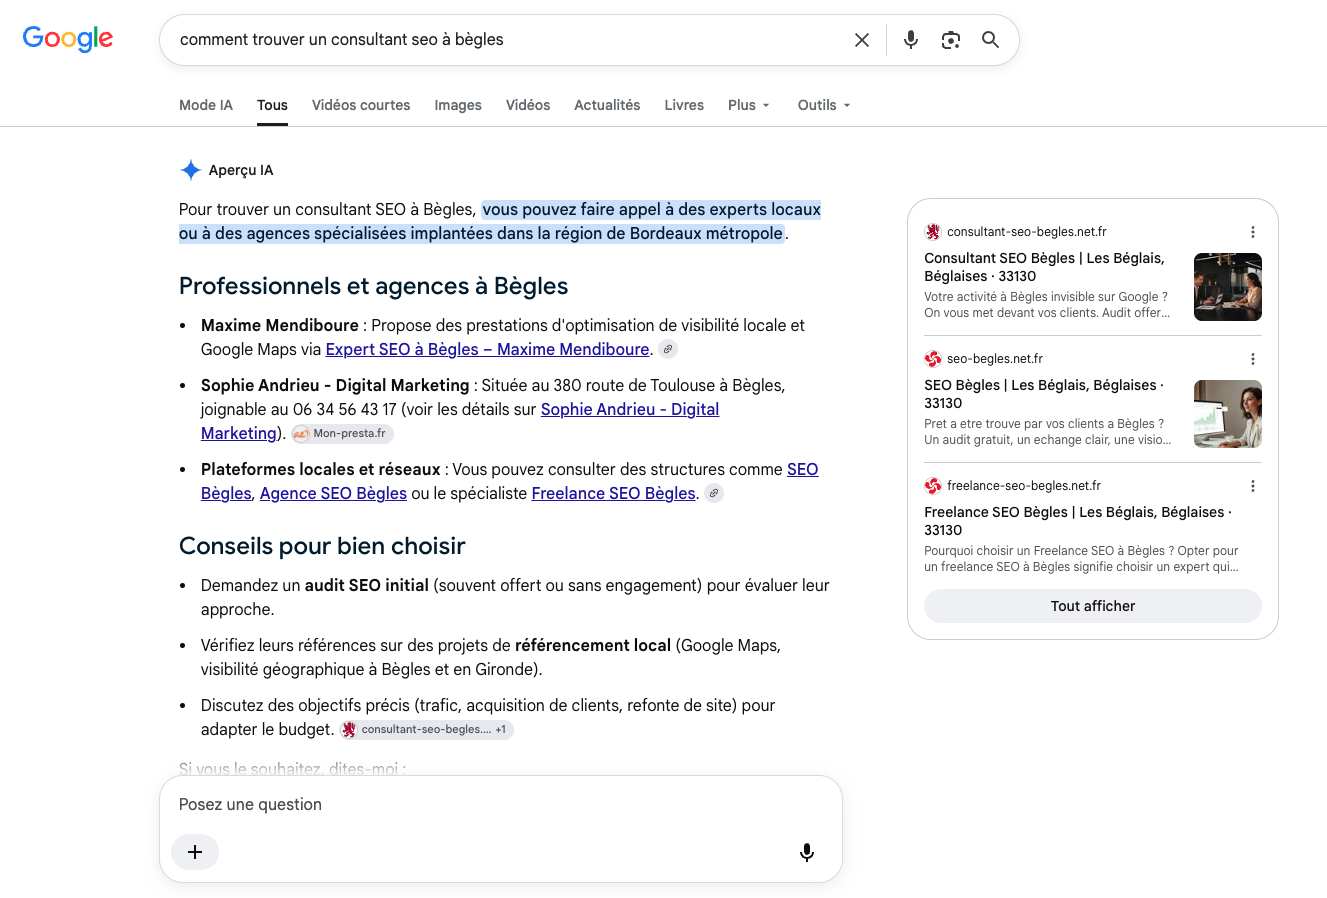Open Consultant SEO Bègles card title
Image resolution: width=1327 pixels, height=898 pixels.
coord(1044,267)
